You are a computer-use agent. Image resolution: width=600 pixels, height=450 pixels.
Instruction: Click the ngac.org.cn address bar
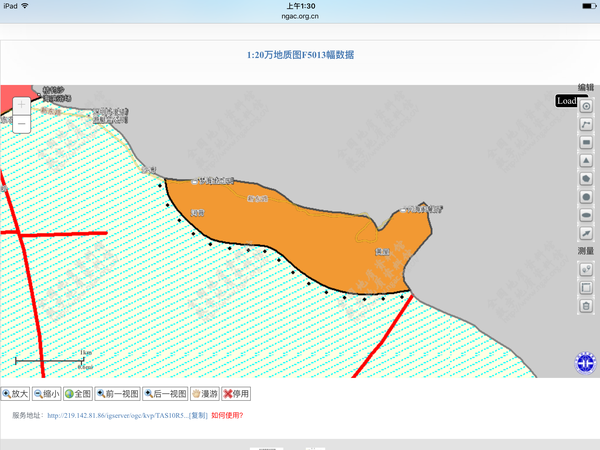300,16
